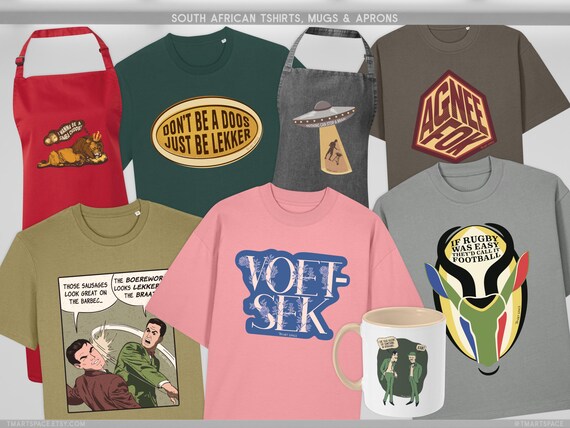This screenshot has height=428, width=570.
Task: Click the 'South African Tshirts, Mugs & Aprons' header
Action: click(x=285, y=18)
